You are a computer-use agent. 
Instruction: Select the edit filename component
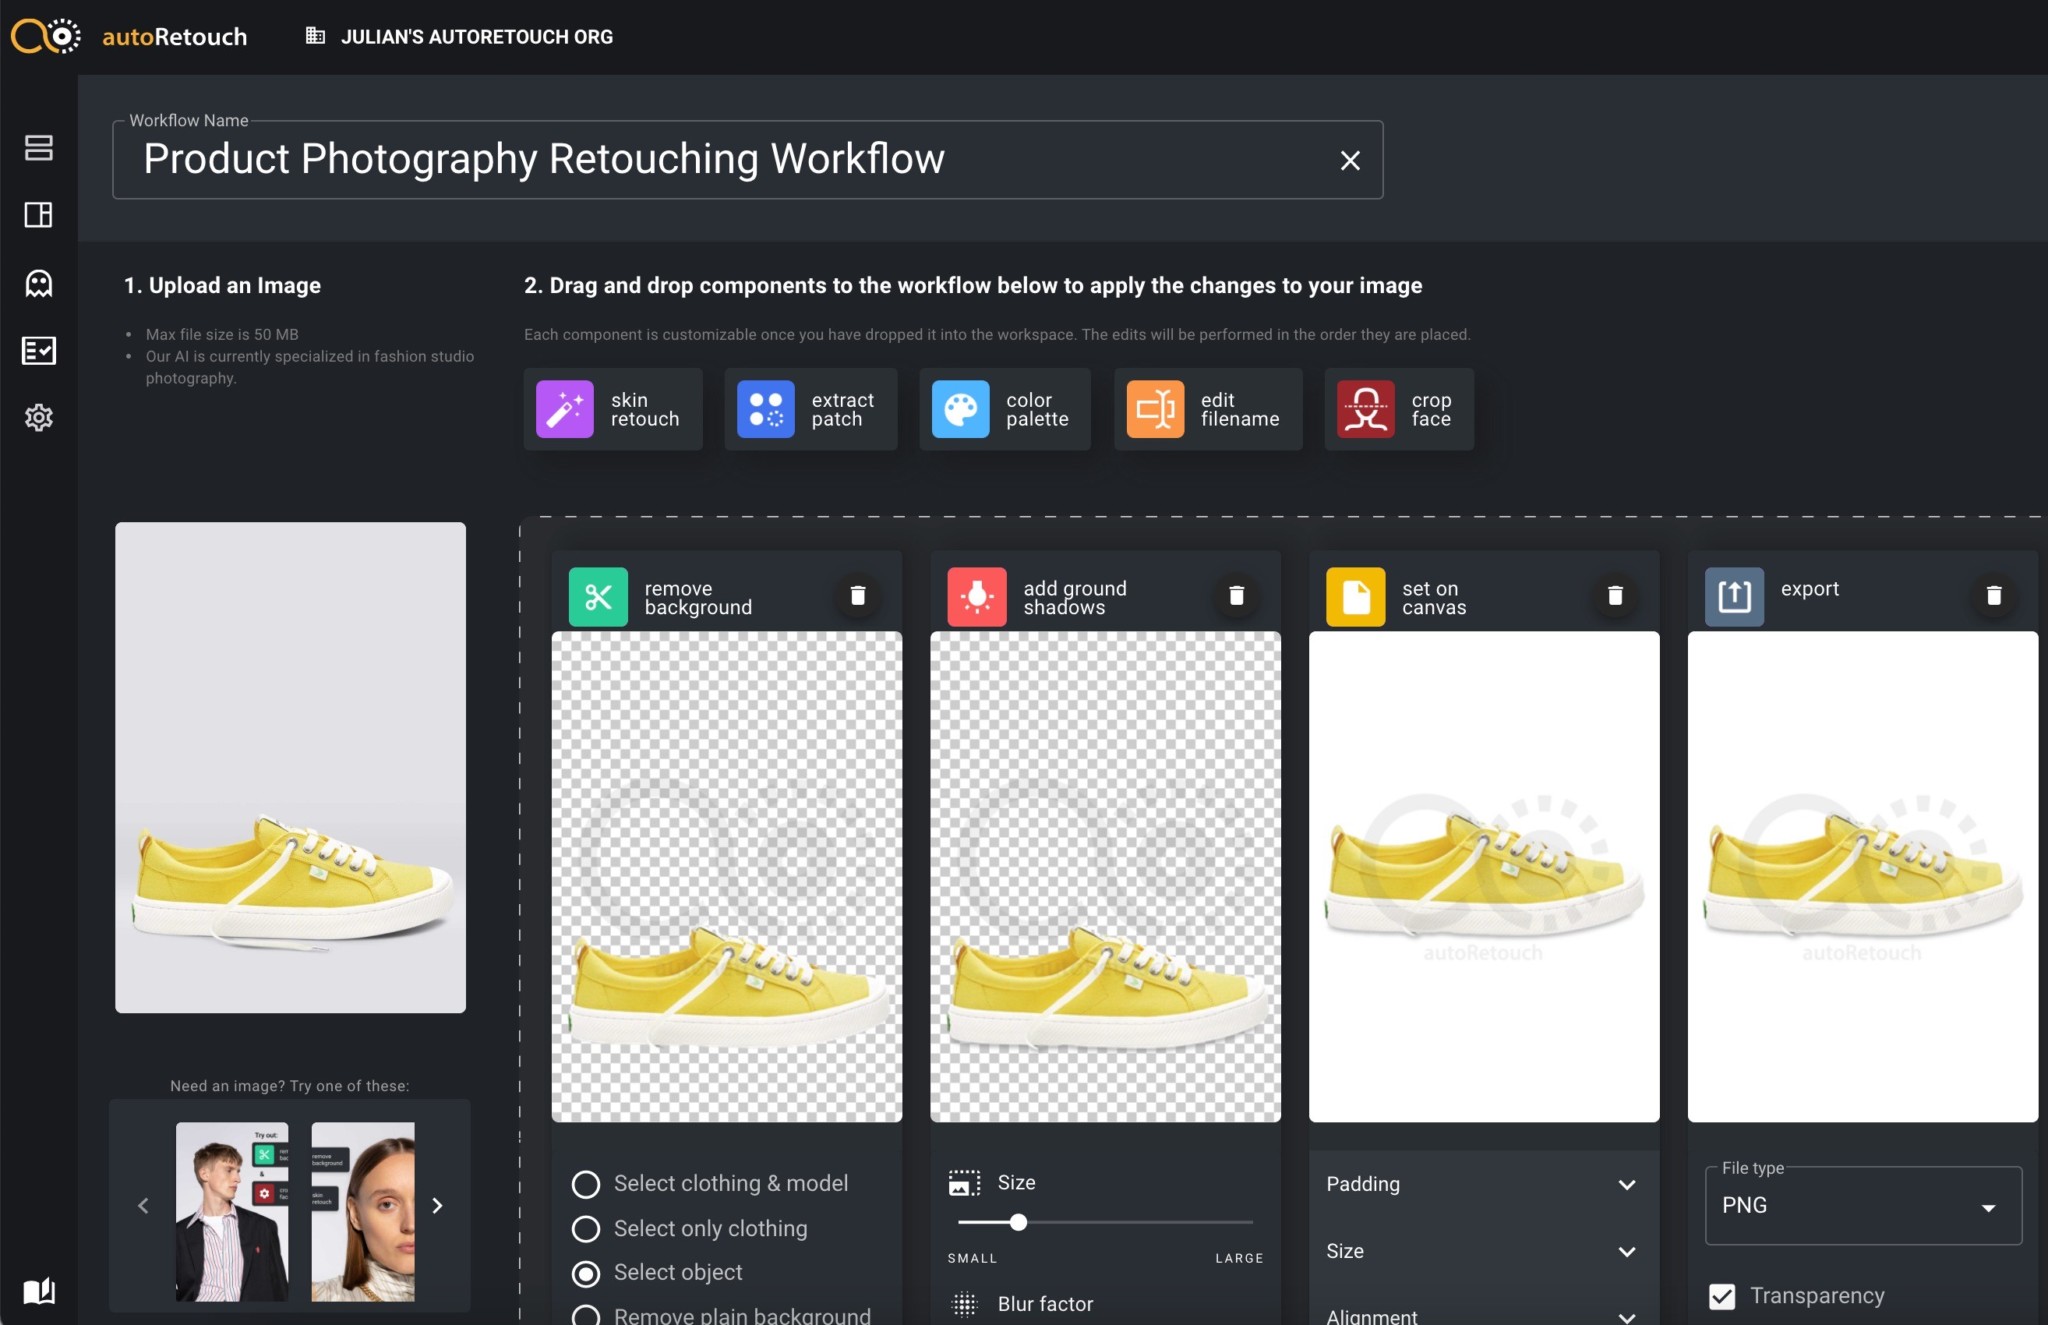point(1208,409)
